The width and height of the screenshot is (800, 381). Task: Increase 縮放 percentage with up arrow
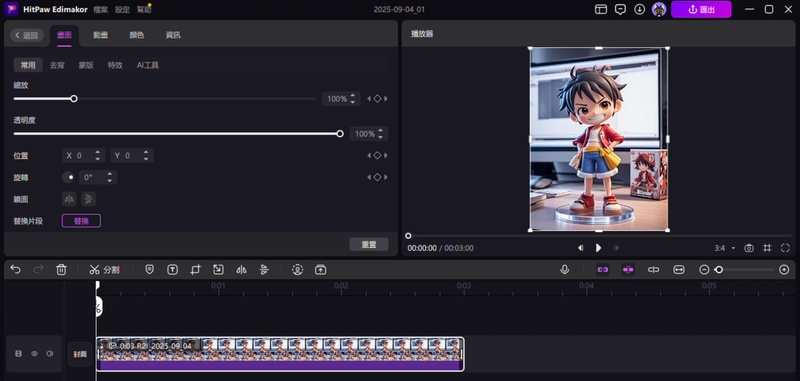[x=353, y=96]
